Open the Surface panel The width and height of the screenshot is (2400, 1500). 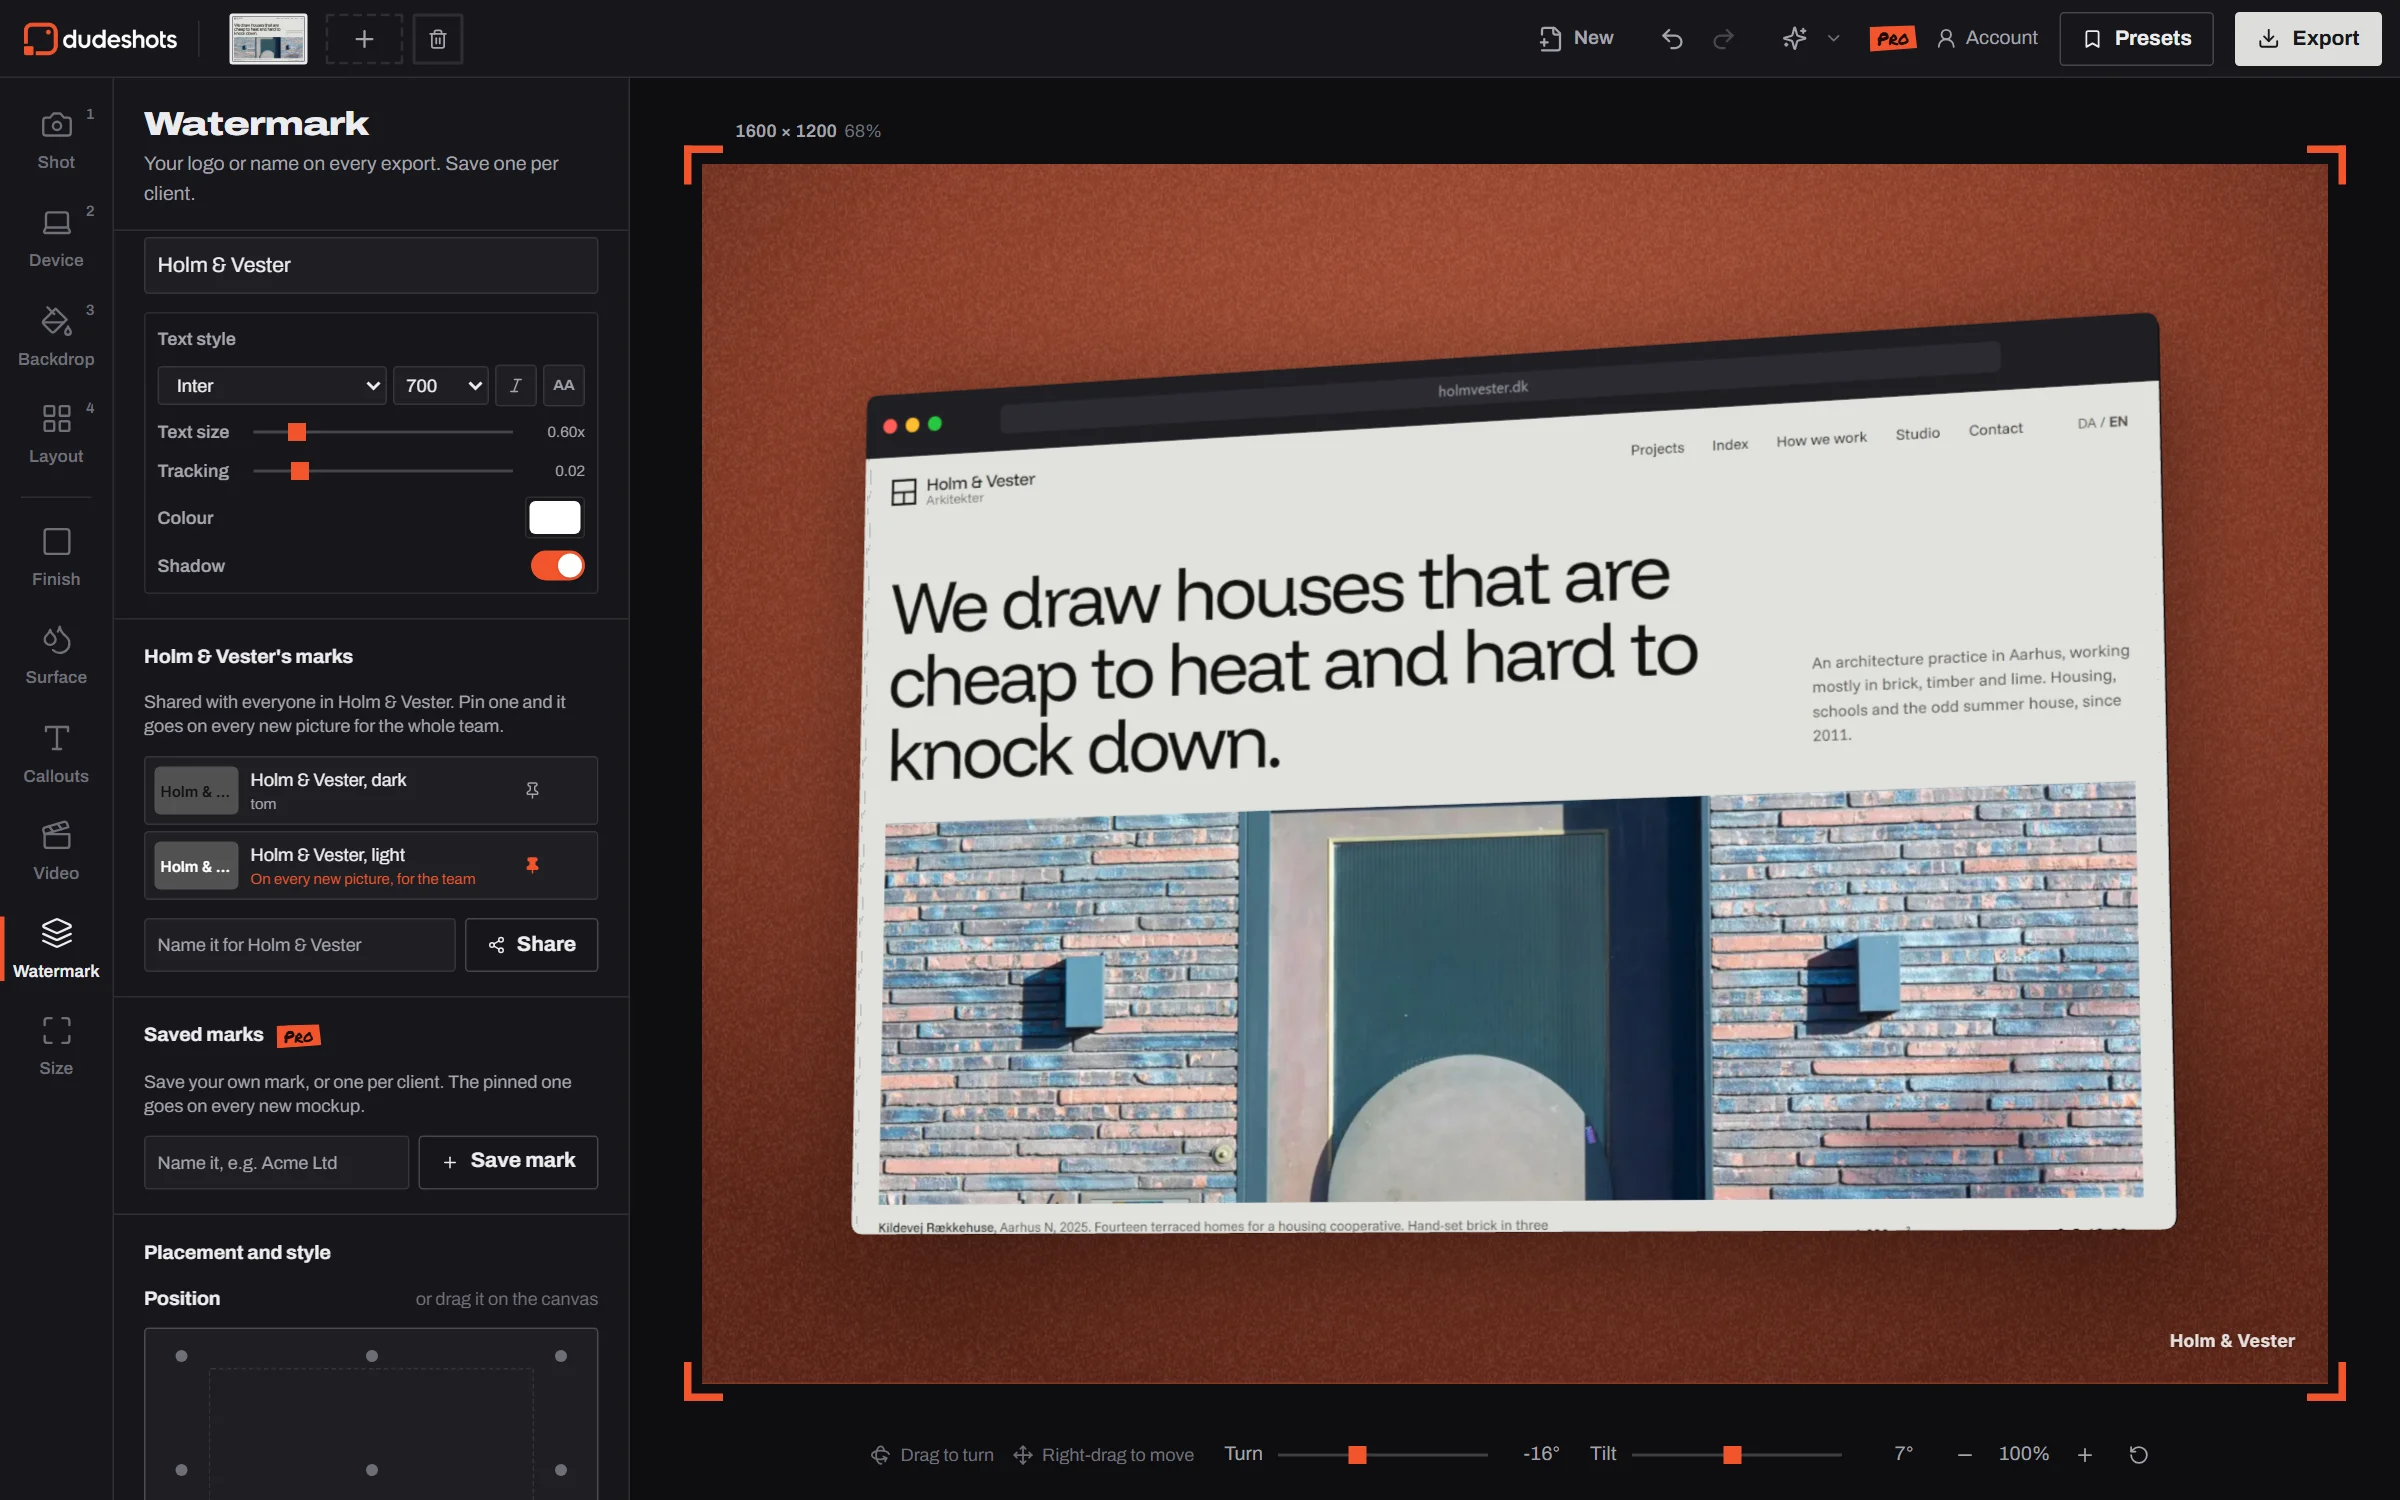tap(56, 655)
